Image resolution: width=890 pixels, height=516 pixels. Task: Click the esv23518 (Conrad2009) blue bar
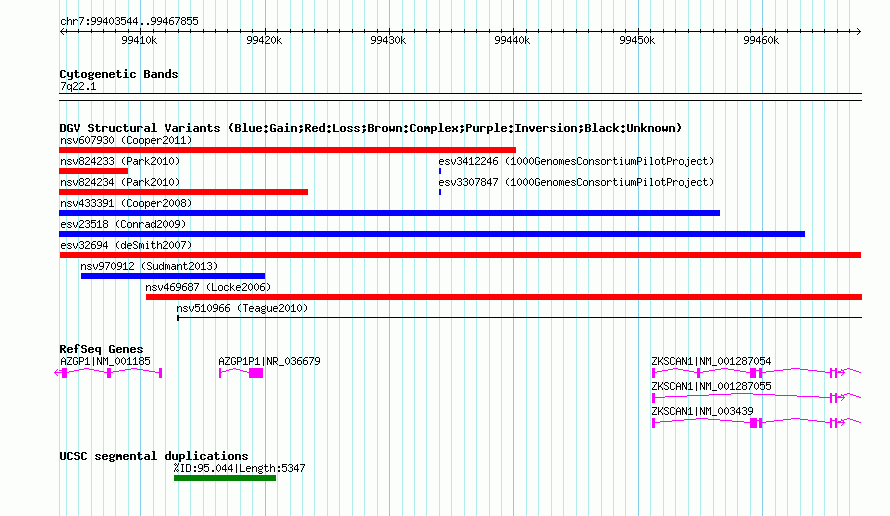click(x=432, y=234)
